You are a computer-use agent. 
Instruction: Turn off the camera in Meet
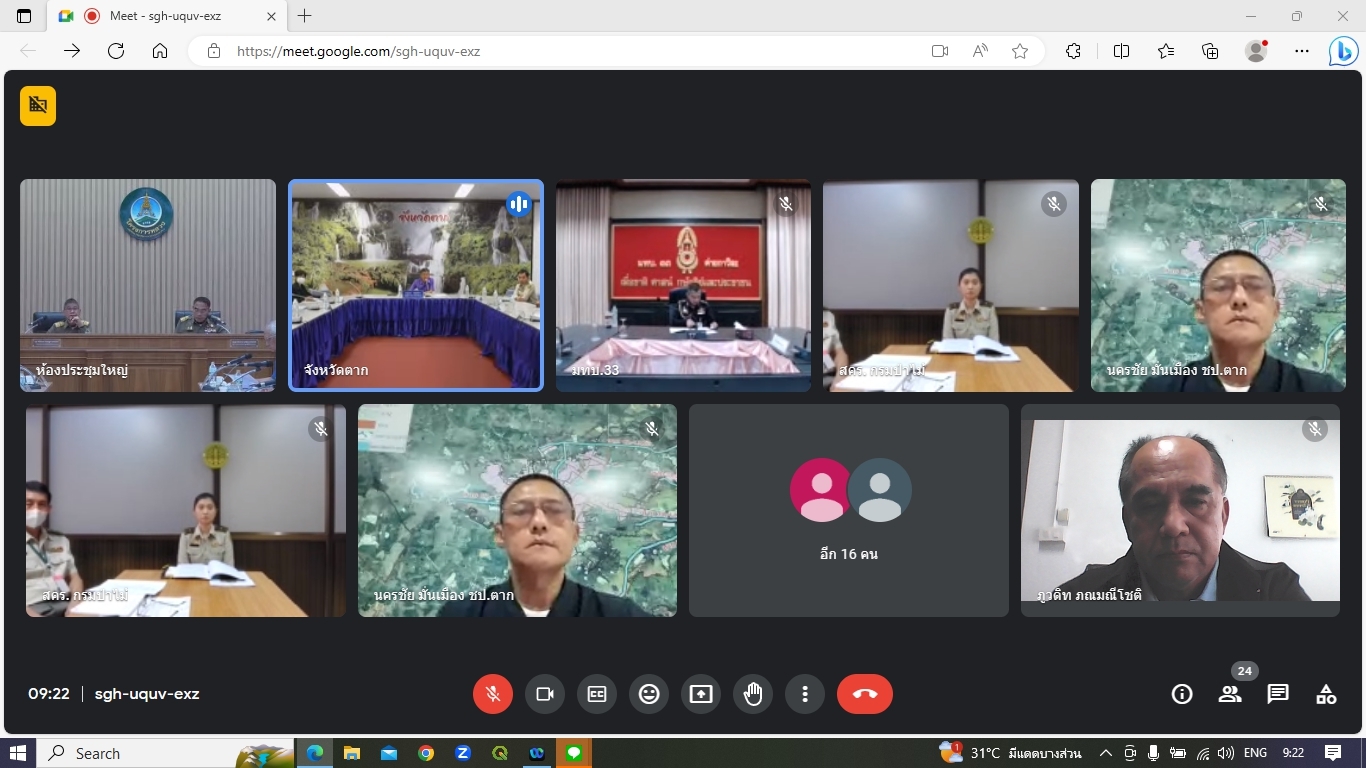(545, 694)
